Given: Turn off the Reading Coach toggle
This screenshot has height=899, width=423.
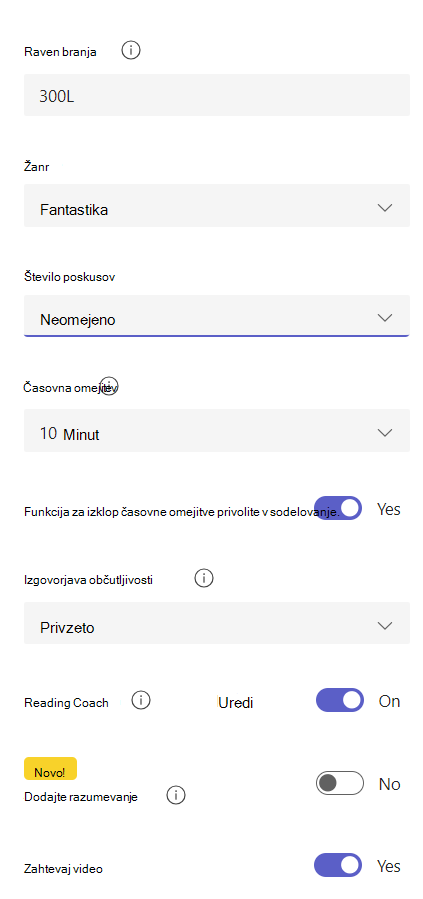Looking at the screenshot, I should [x=340, y=700].
